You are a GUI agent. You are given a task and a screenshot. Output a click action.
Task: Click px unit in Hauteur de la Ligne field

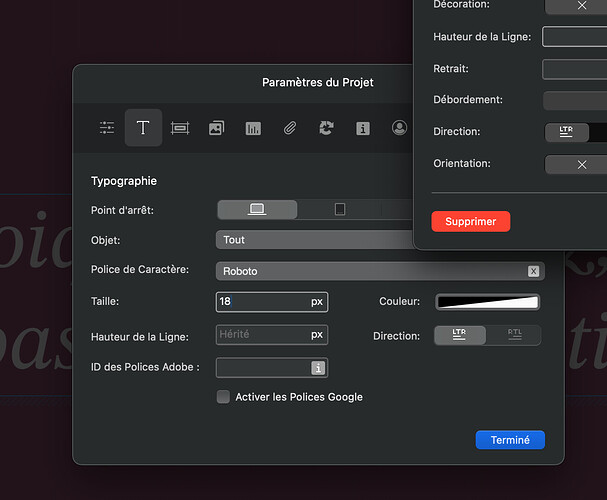[x=317, y=335]
